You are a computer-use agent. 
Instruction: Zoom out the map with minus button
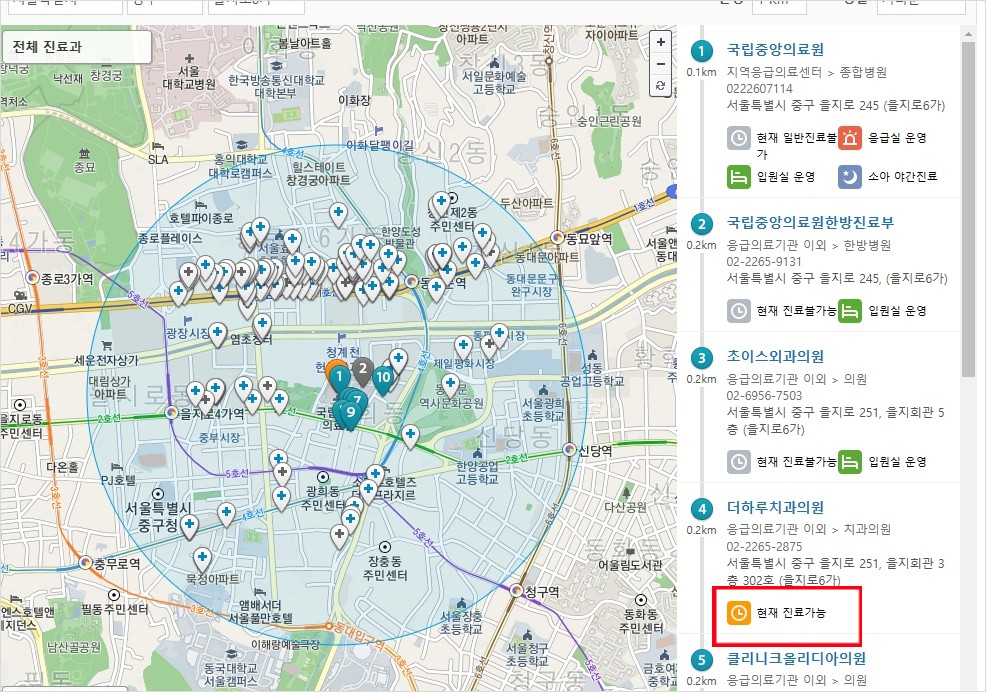click(x=660, y=64)
